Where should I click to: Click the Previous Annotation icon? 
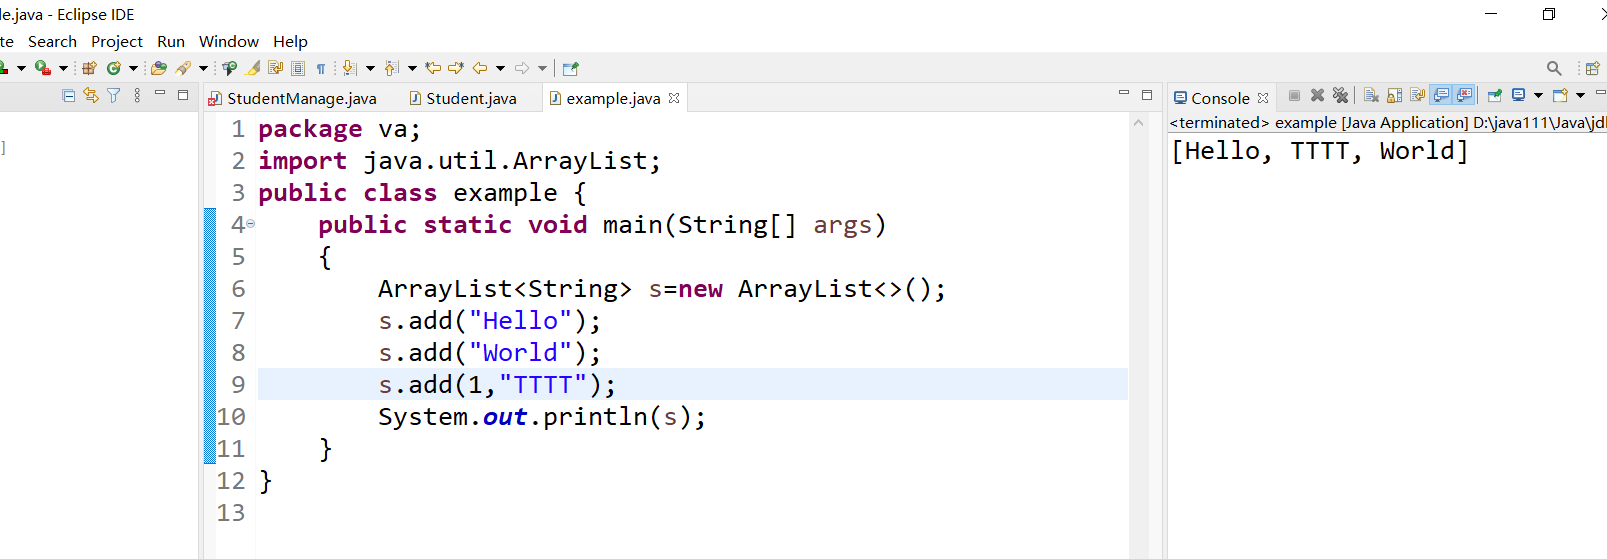coord(391,68)
